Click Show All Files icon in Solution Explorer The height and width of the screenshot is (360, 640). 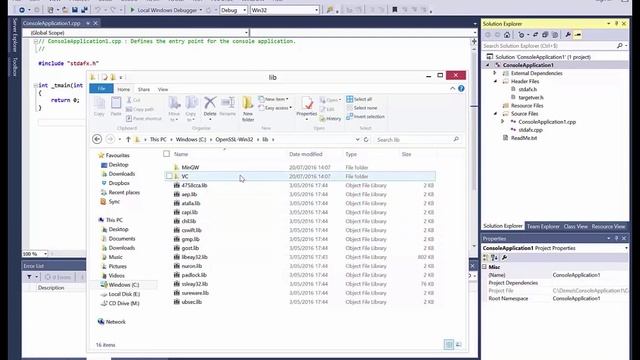point(555,35)
